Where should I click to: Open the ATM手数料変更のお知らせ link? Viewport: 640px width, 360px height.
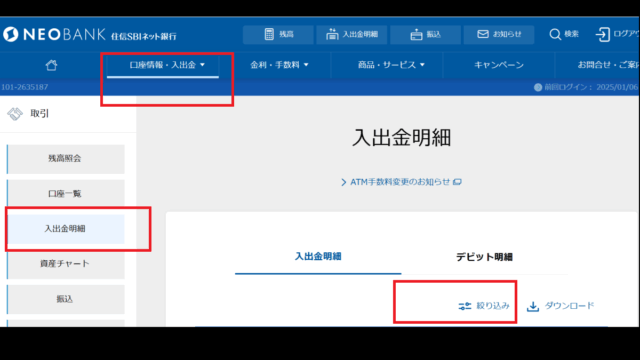[x=401, y=182]
